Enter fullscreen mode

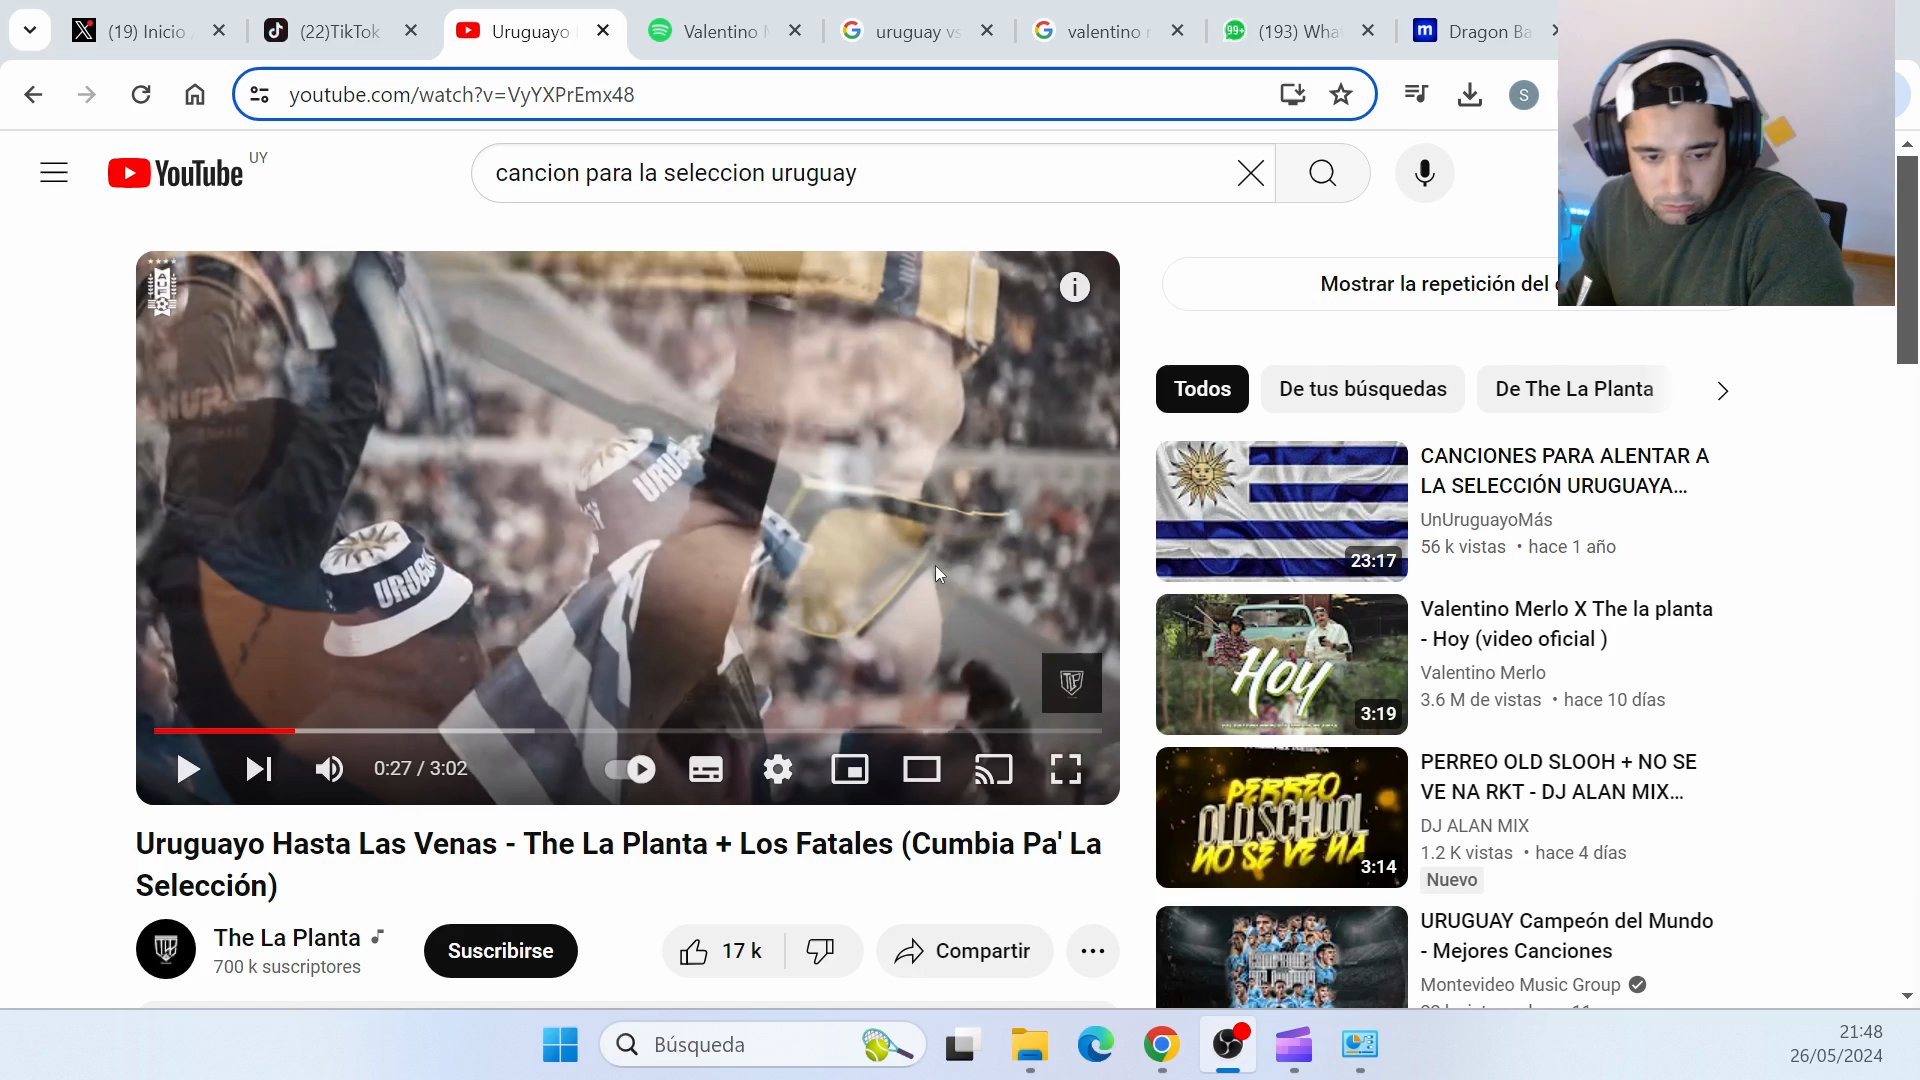(x=1066, y=769)
